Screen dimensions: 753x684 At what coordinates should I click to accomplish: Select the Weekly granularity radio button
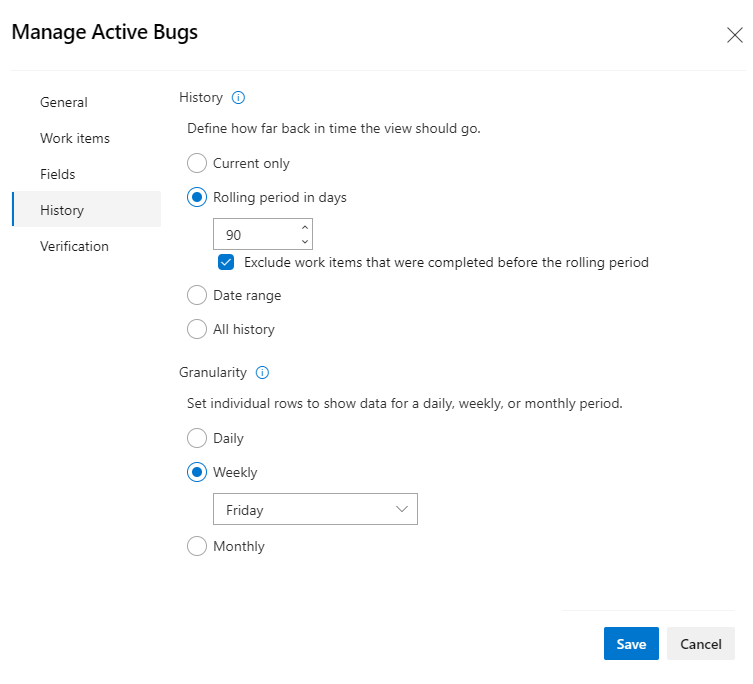pyautogui.click(x=197, y=472)
